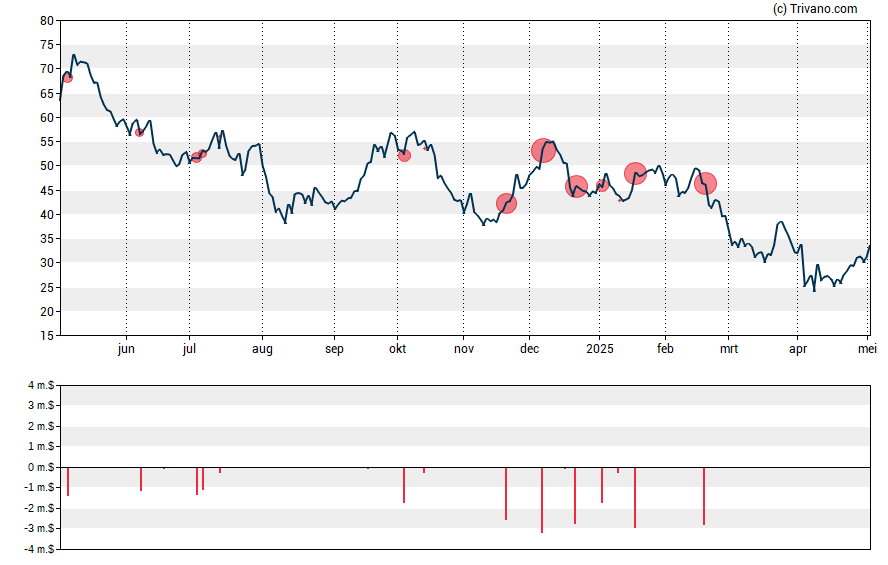The width and height of the screenshot is (888, 565).
Task: Click the '2025' x-axis label
Action: (x=600, y=349)
